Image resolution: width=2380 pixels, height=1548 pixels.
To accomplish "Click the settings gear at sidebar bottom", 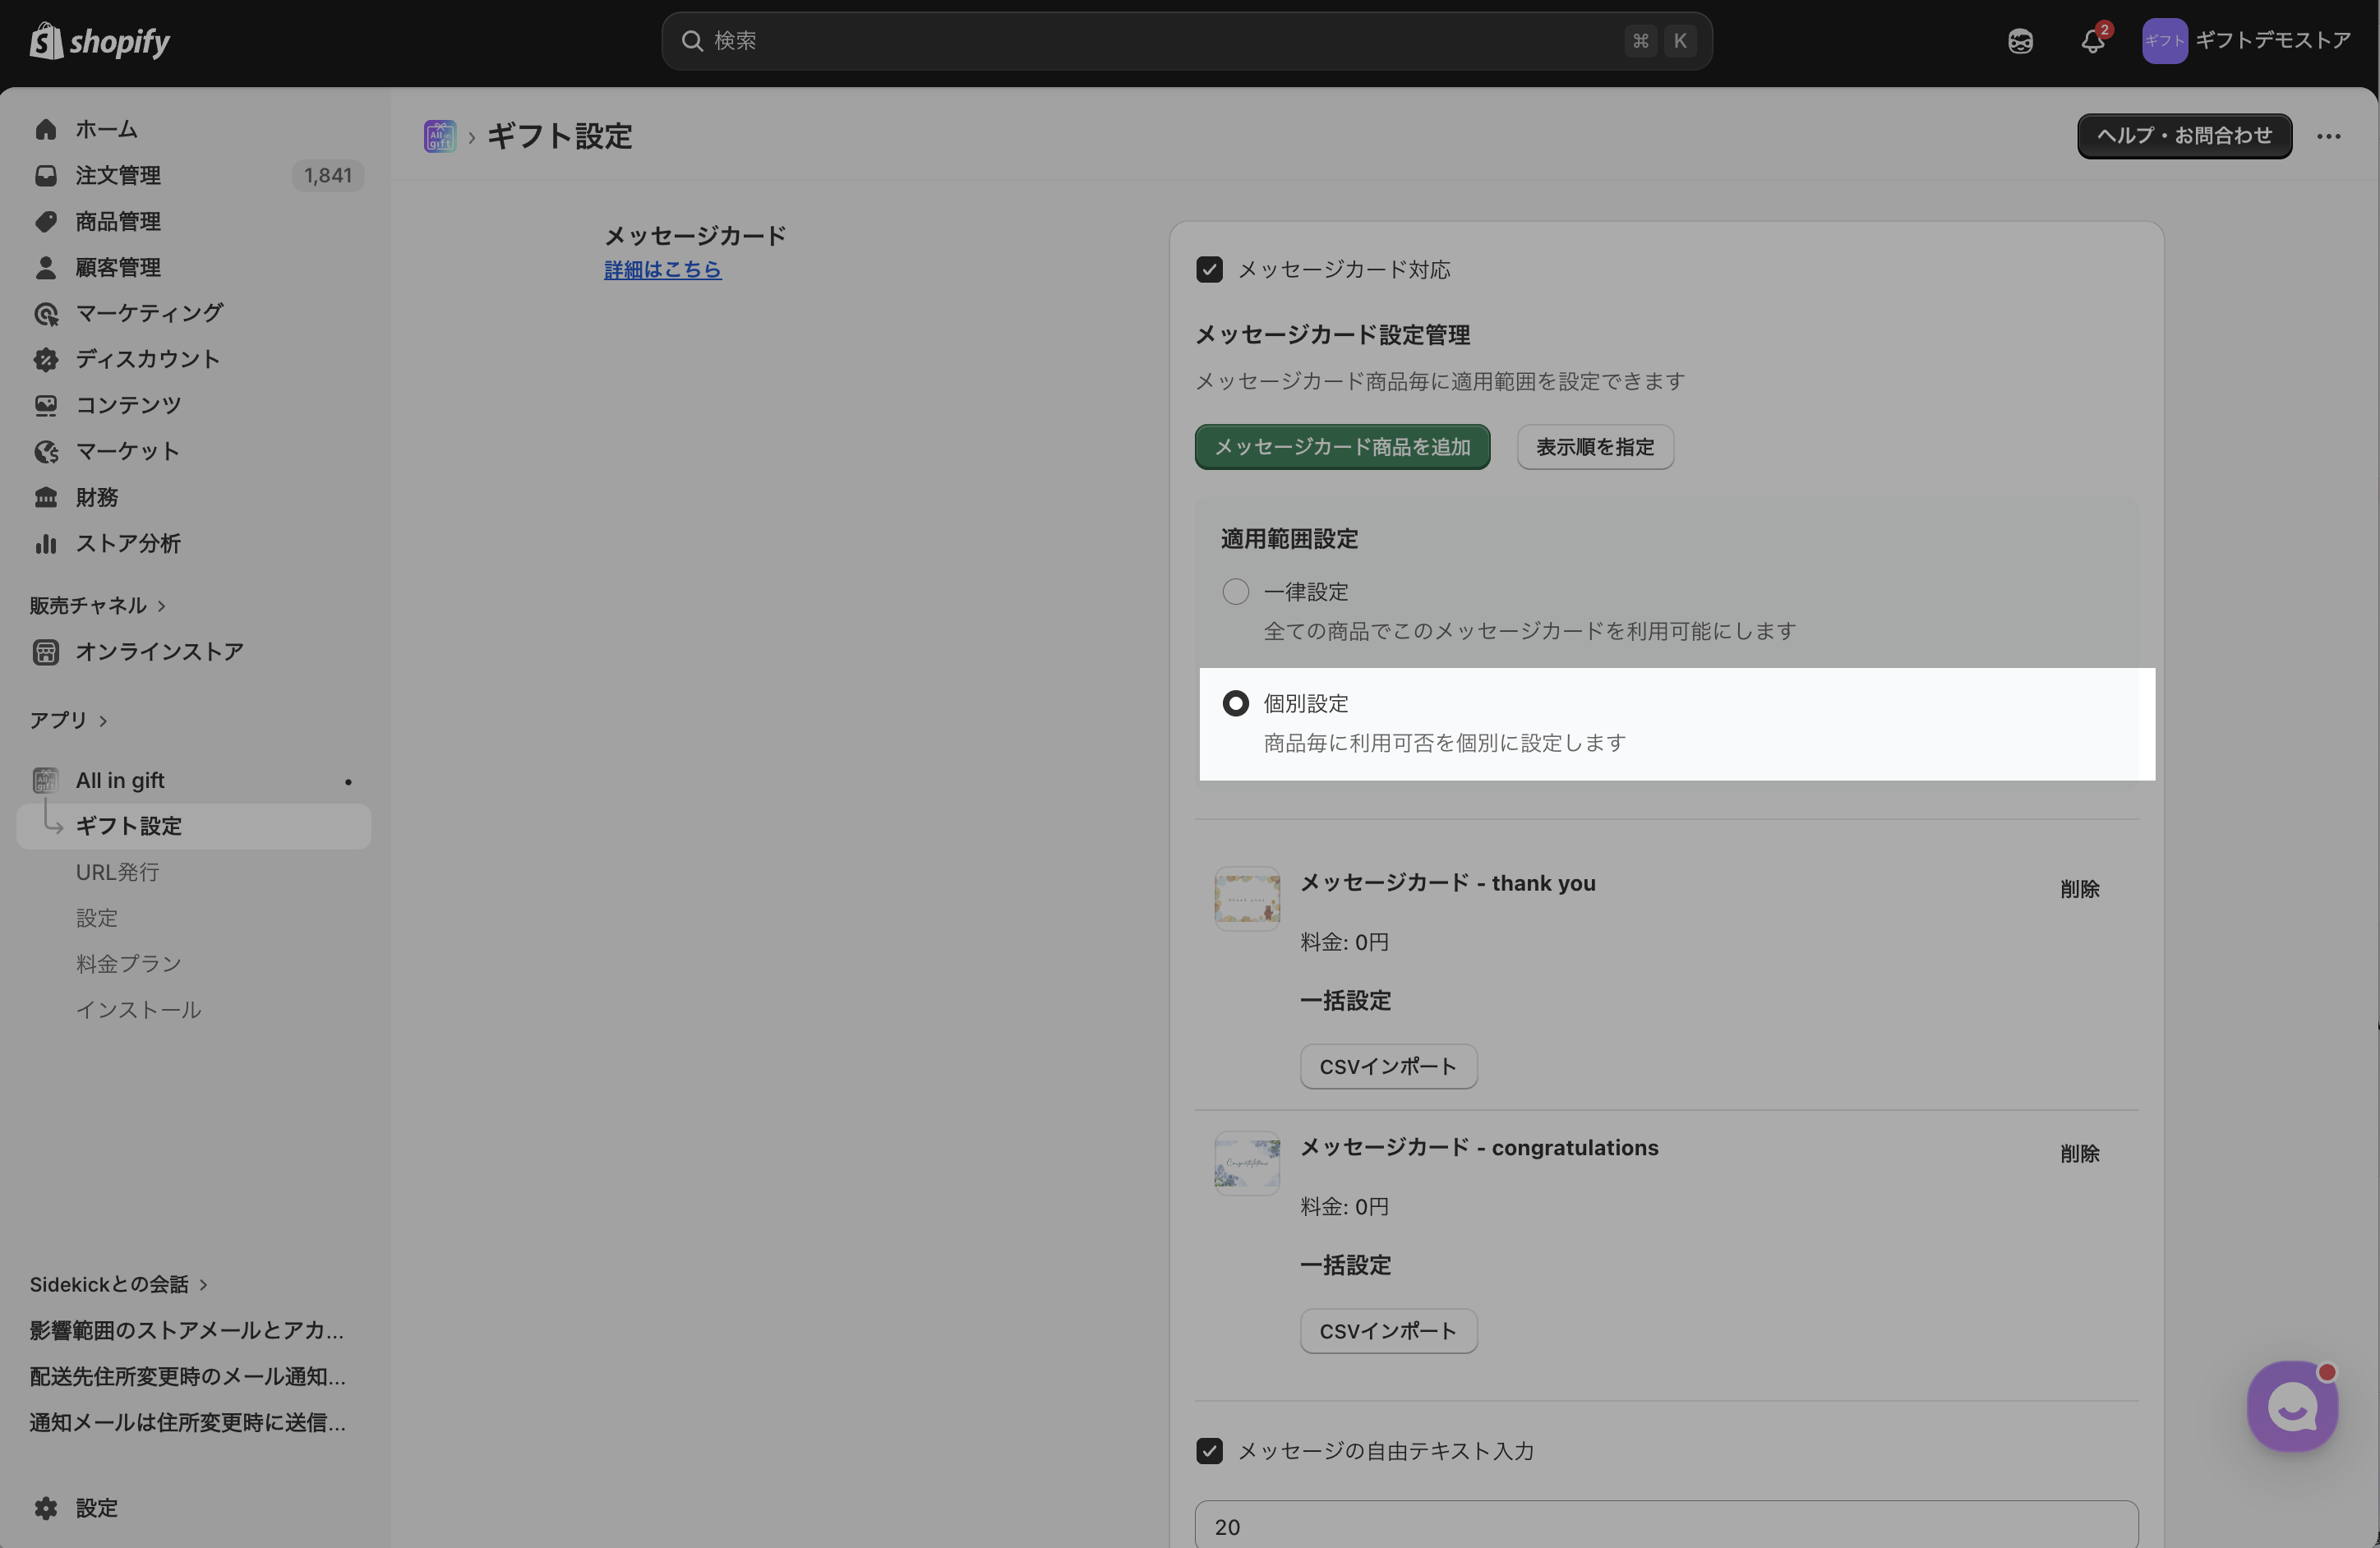I will [46, 1508].
